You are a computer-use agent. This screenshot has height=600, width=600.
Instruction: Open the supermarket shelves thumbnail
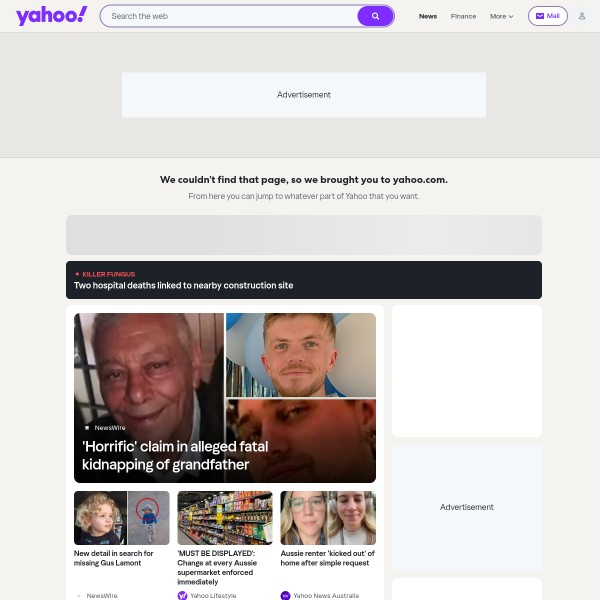coord(225,518)
